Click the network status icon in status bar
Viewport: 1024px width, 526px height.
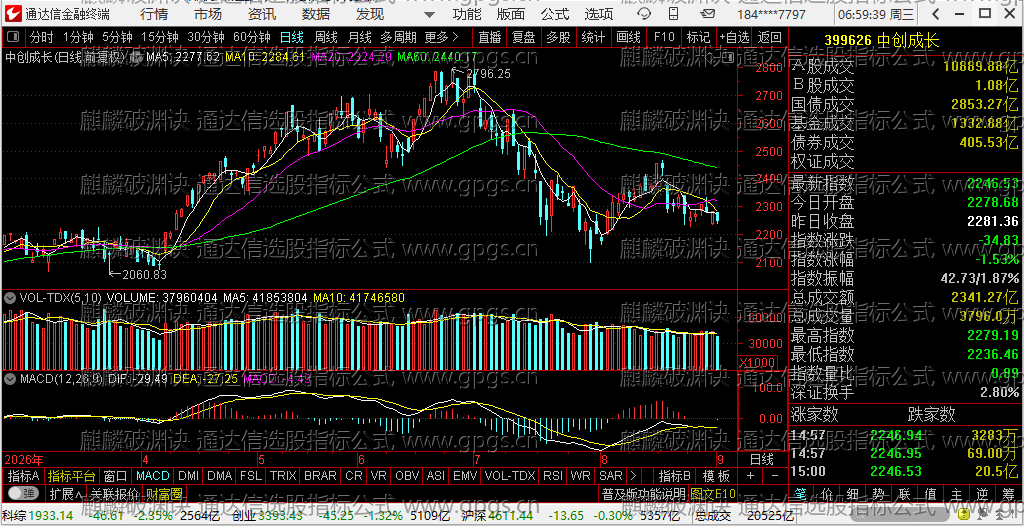click(983, 516)
